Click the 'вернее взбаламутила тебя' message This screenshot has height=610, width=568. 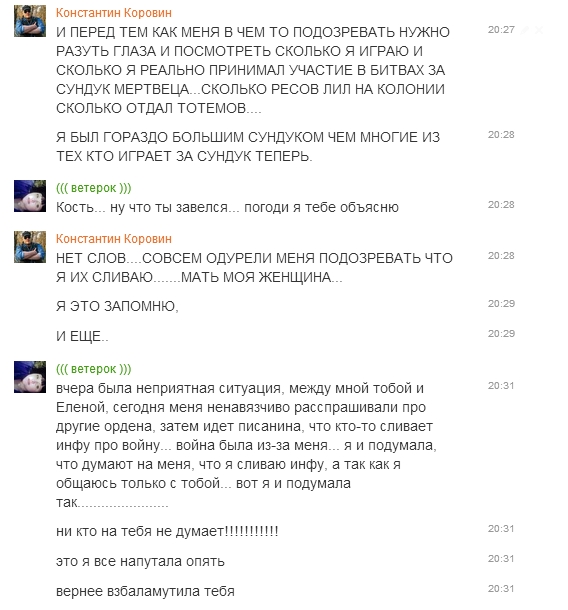pyautogui.click(x=146, y=591)
